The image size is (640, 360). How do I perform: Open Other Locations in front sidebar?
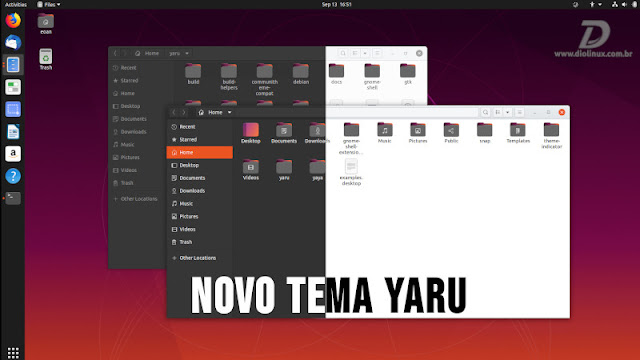(x=200, y=258)
